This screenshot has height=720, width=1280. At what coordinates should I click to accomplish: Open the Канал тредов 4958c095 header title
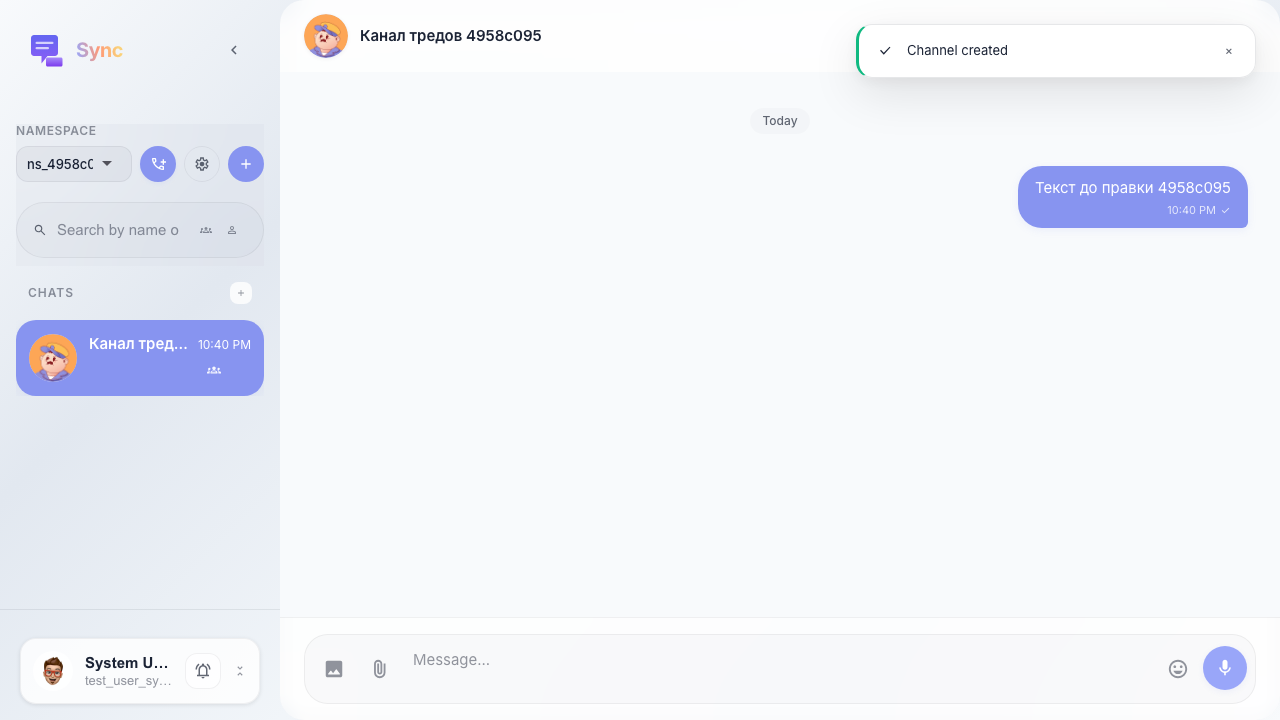(x=451, y=36)
